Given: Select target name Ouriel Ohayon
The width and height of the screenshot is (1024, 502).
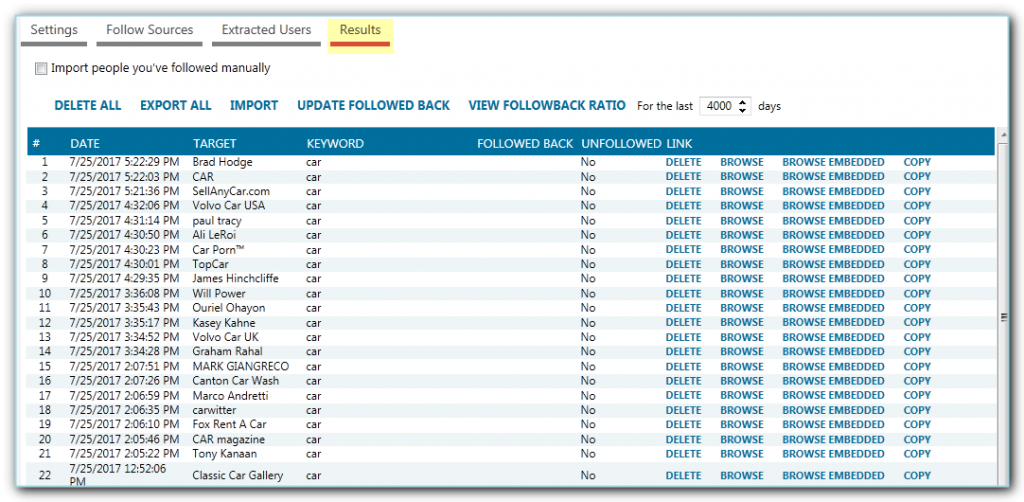Looking at the screenshot, I should pyautogui.click(x=229, y=308).
